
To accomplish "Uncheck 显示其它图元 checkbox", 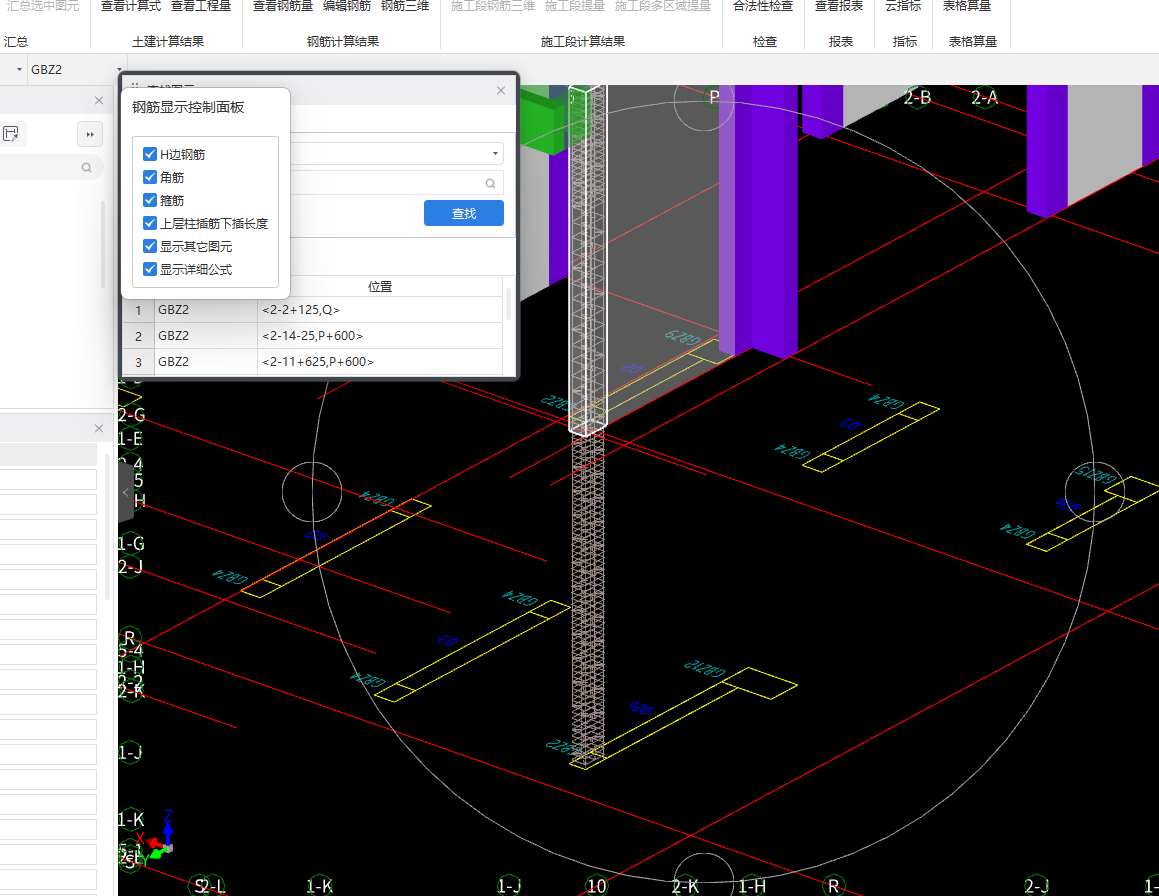I will pyautogui.click(x=149, y=245).
